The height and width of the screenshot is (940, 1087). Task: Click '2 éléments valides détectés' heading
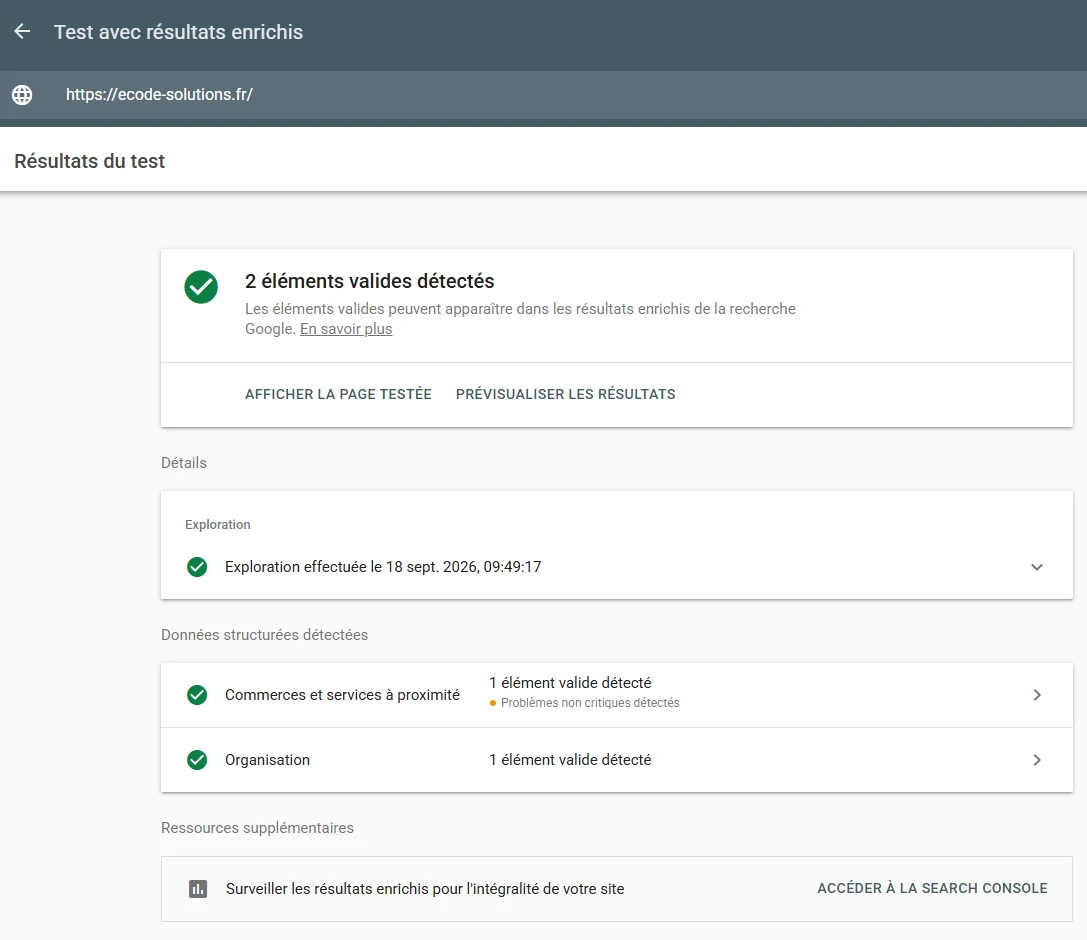point(369,281)
